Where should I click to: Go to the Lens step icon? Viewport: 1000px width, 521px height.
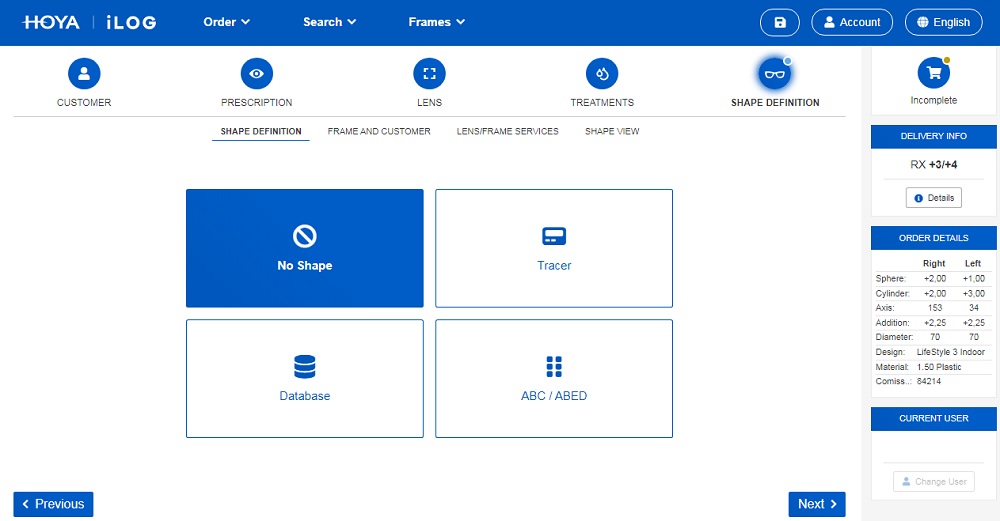pos(429,74)
